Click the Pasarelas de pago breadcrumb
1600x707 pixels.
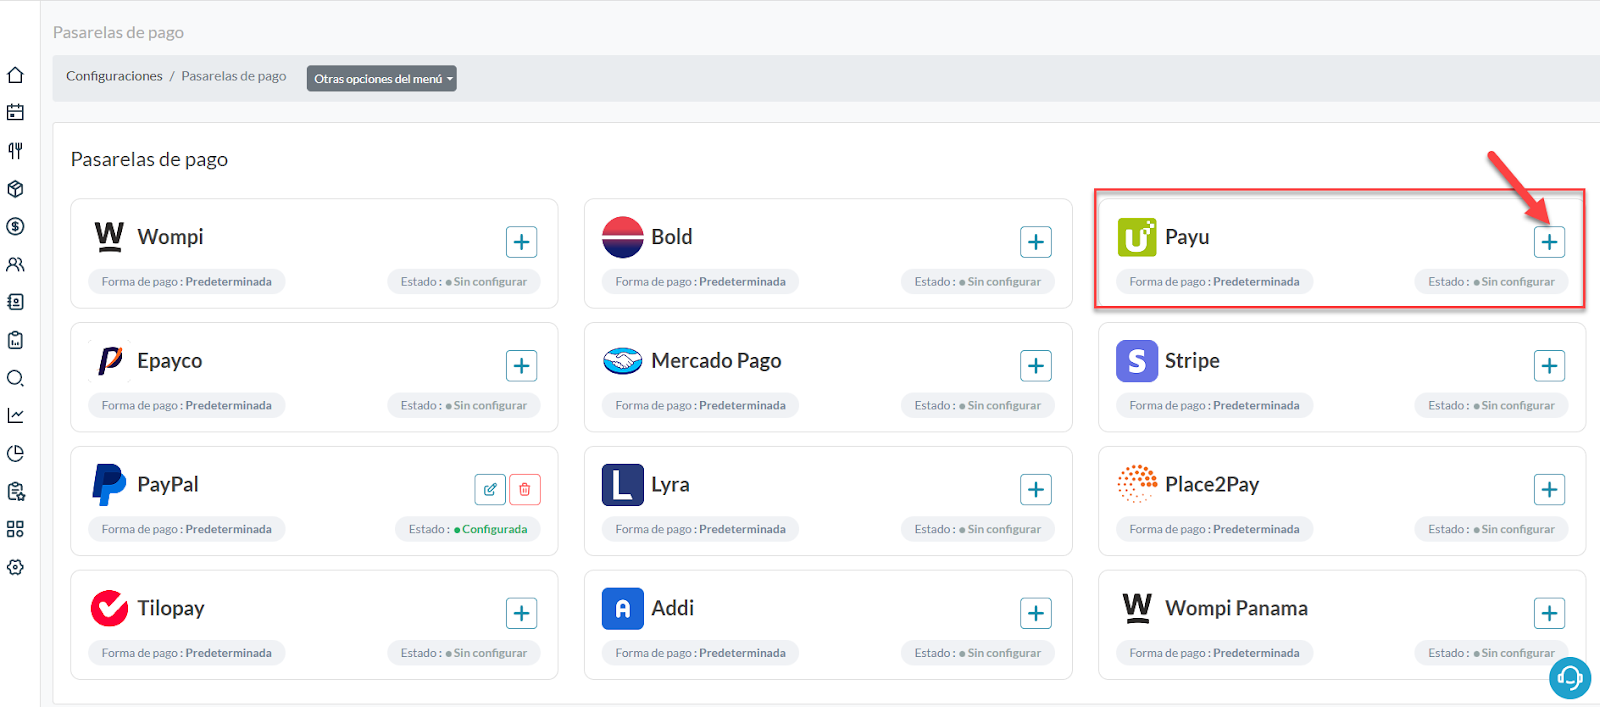coord(234,76)
